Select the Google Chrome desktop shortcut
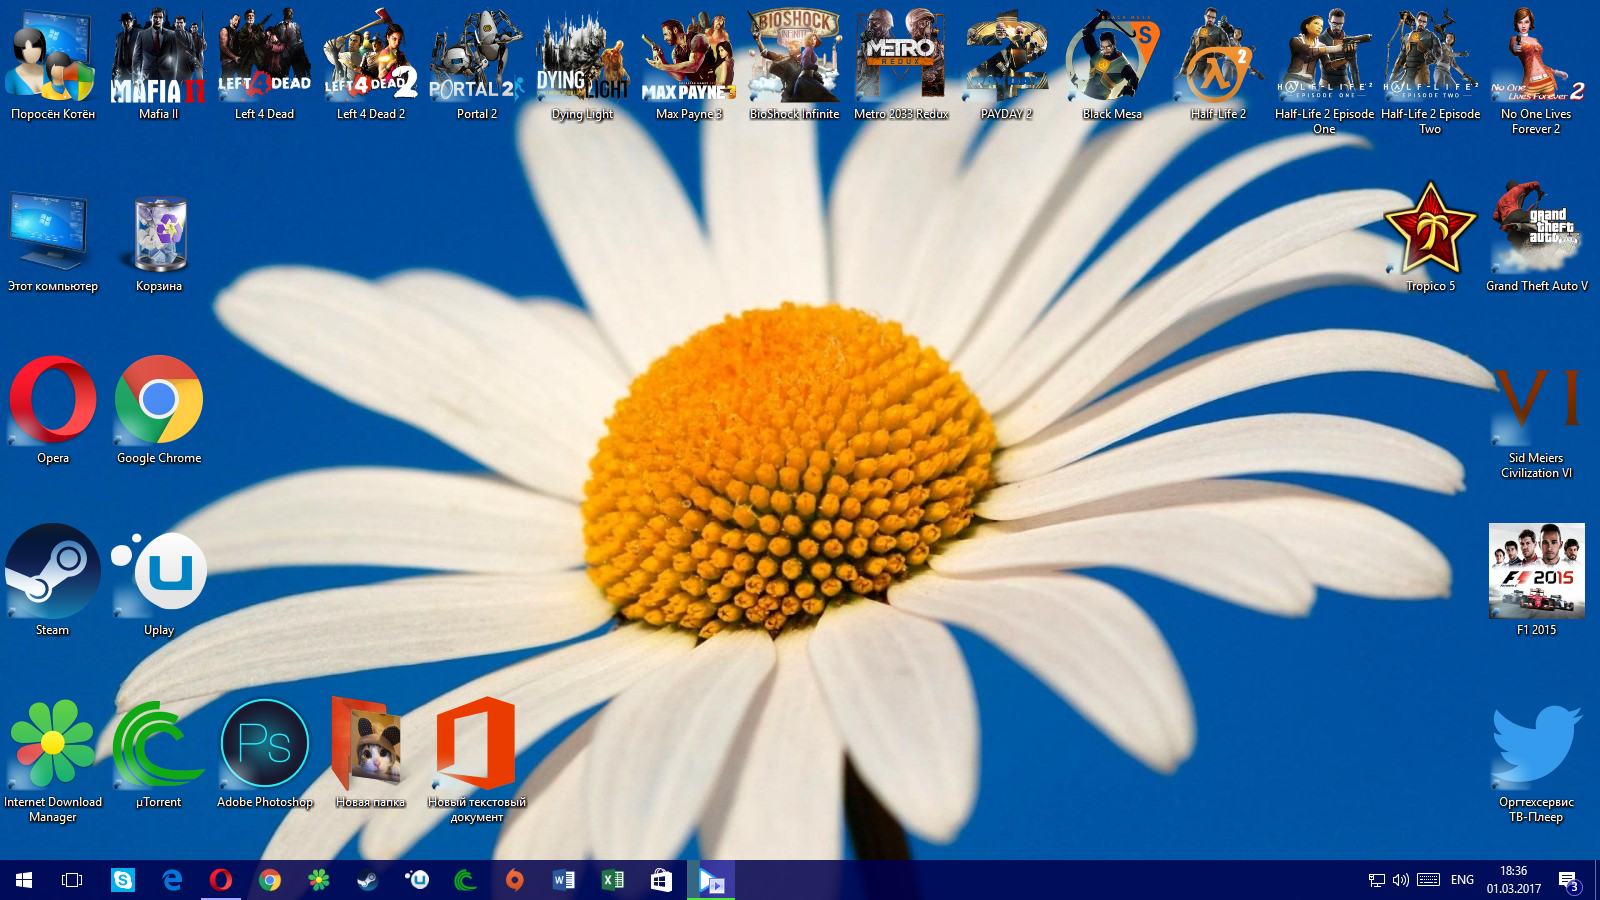The image size is (1600, 900). tap(158, 408)
